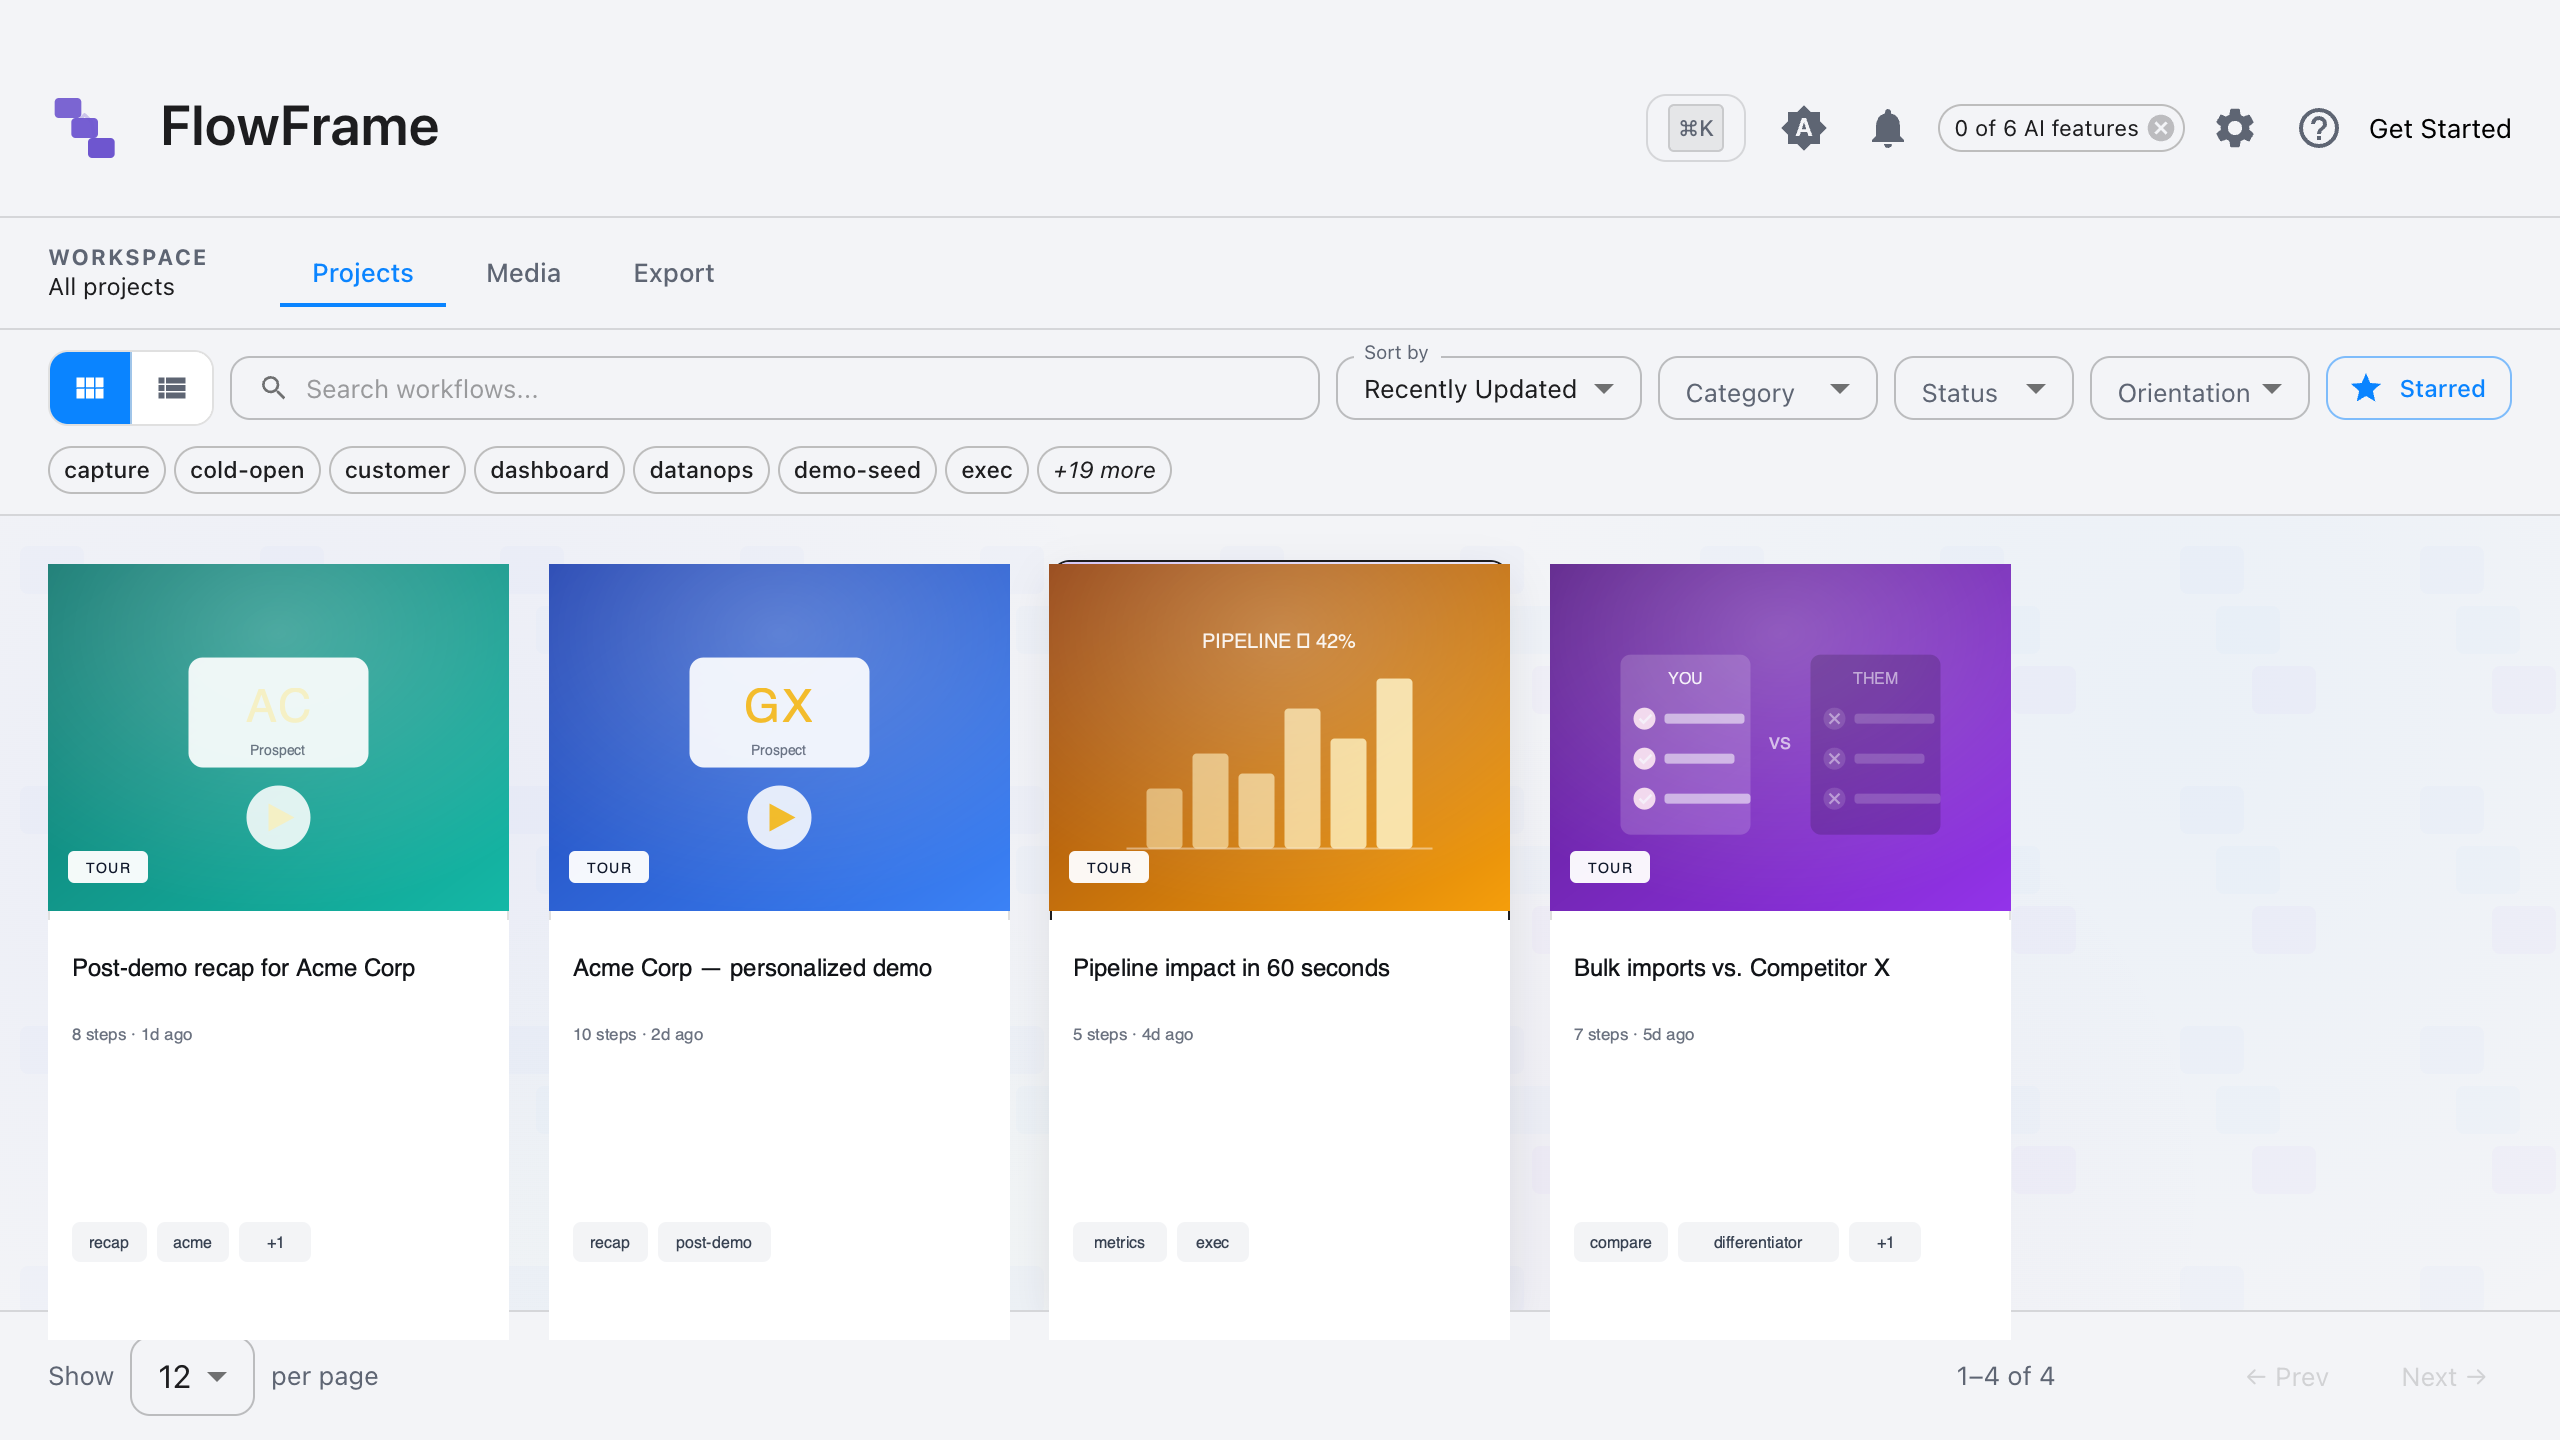Image resolution: width=2560 pixels, height=1440 pixels.
Task: Click the post-demo tag on Acme Corp card
Action: tap(714, 1242)
